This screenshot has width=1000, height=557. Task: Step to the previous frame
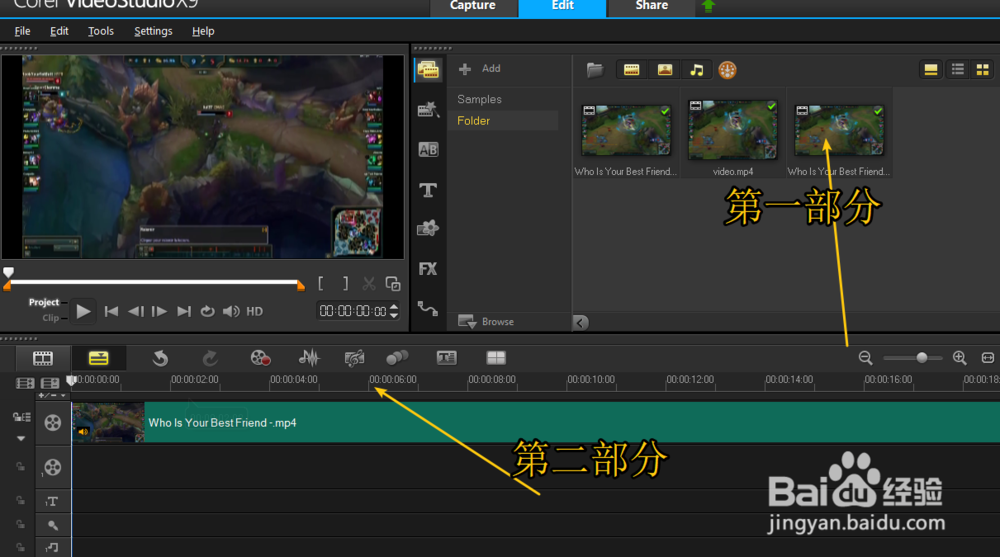click(x=135, y=311)
